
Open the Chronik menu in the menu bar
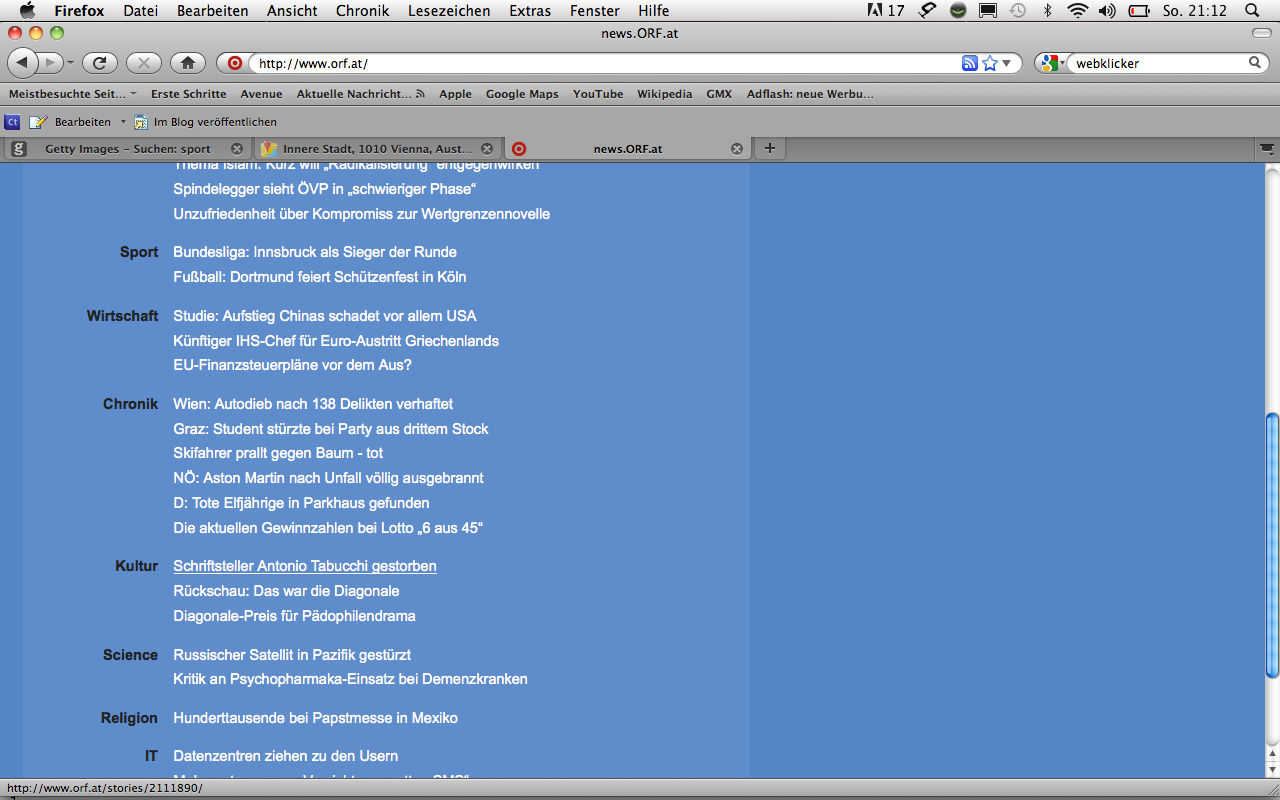363,11
